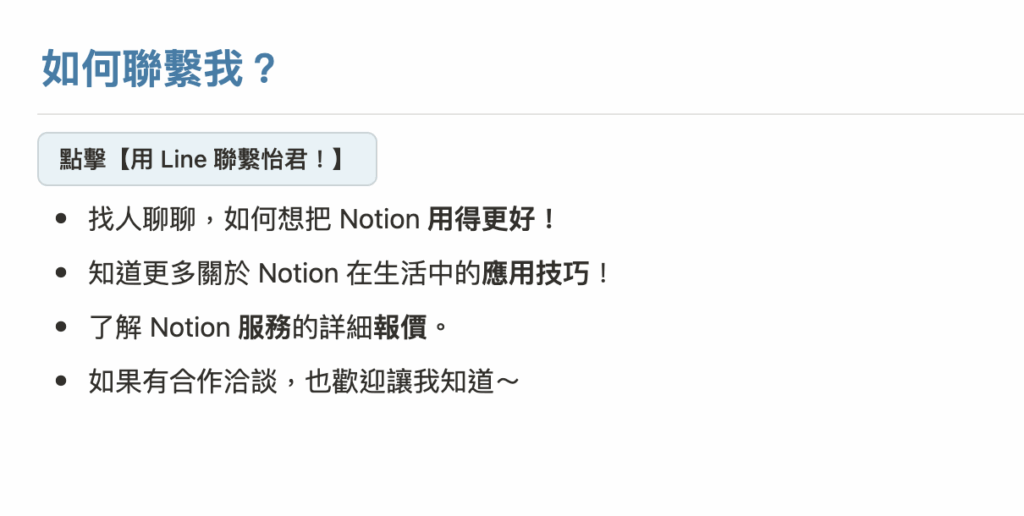Click the bold word 服務
Viewport: 1024px width, 516px height.
(264, 327)
